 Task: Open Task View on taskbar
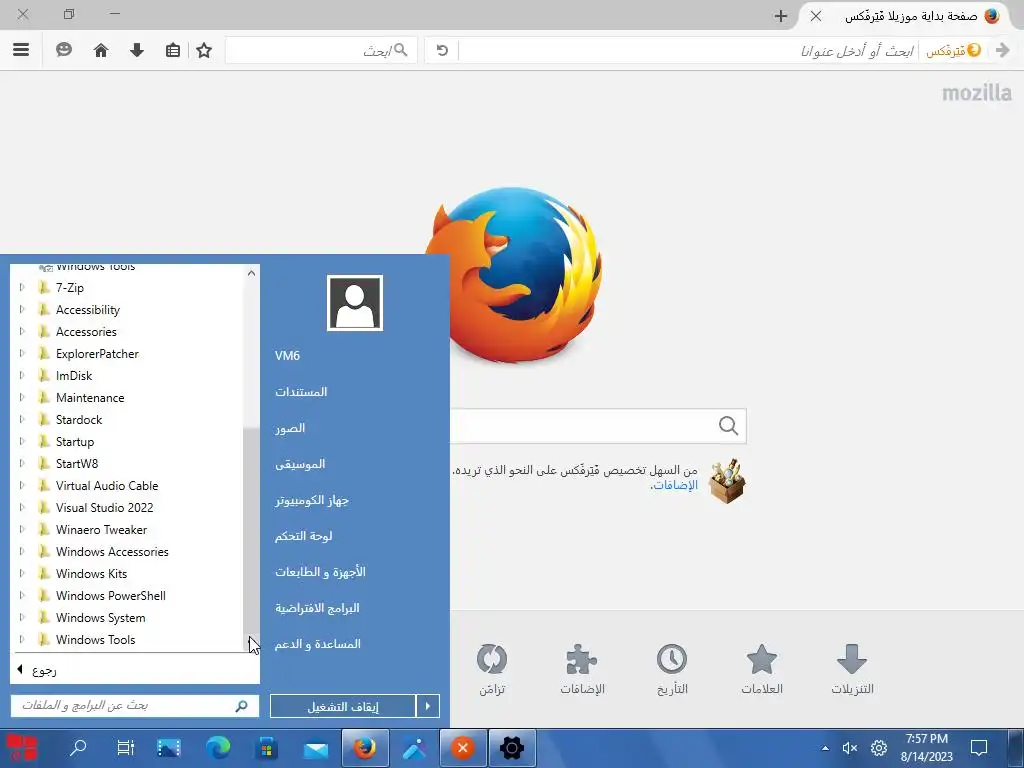click(x=125, y=748)
